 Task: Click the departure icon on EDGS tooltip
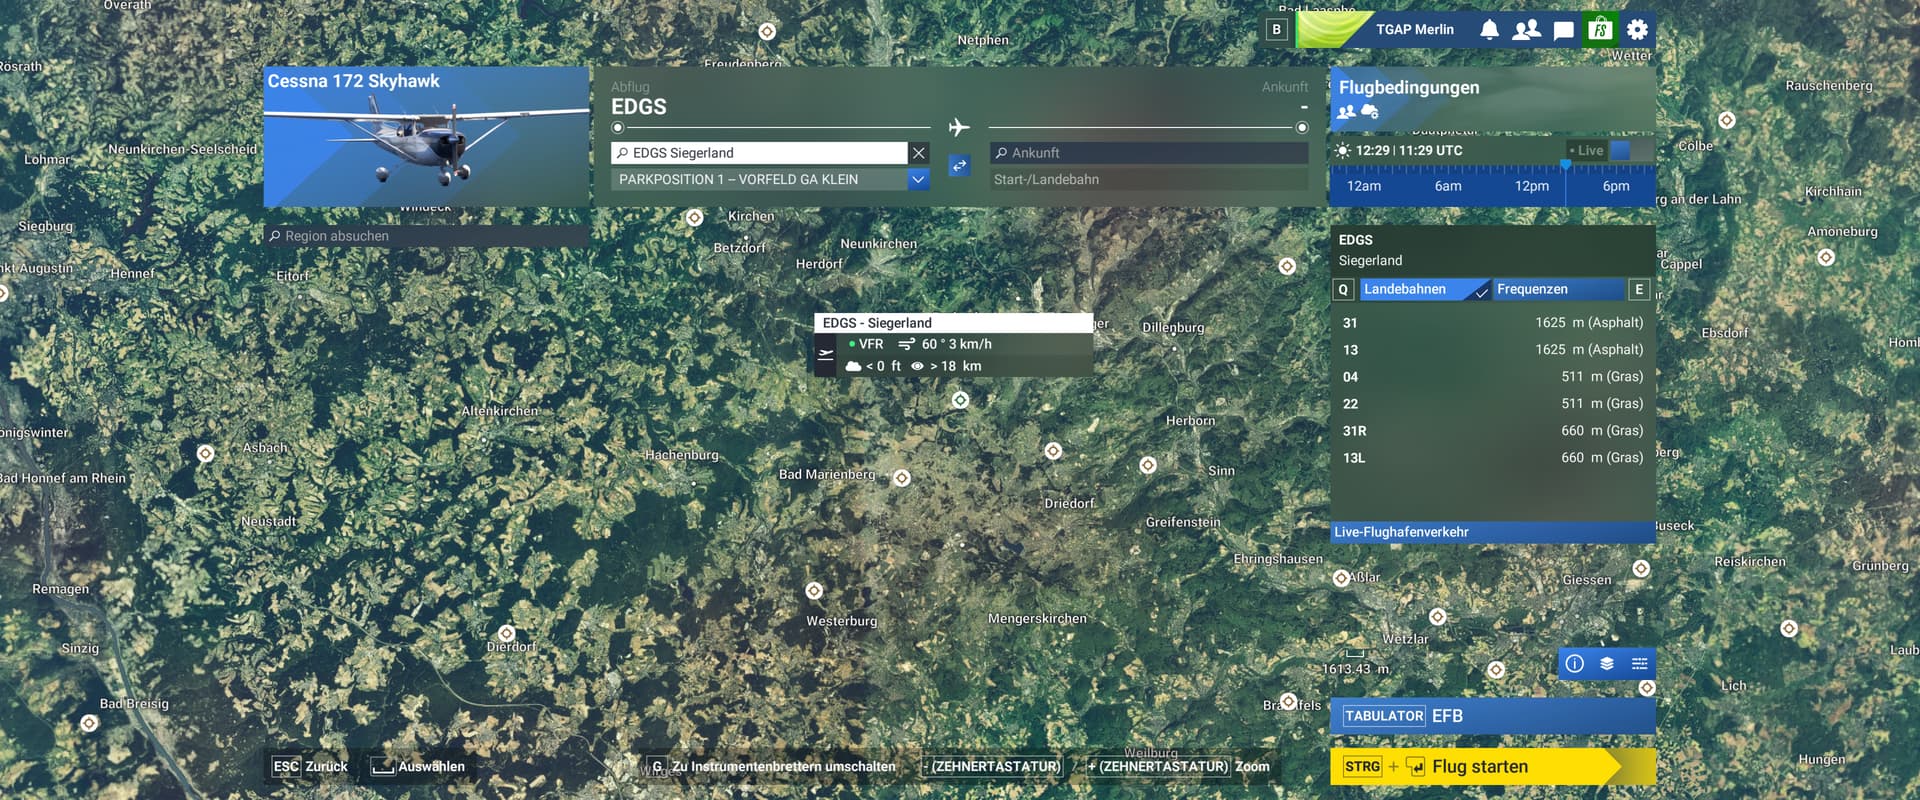point(825,354)
